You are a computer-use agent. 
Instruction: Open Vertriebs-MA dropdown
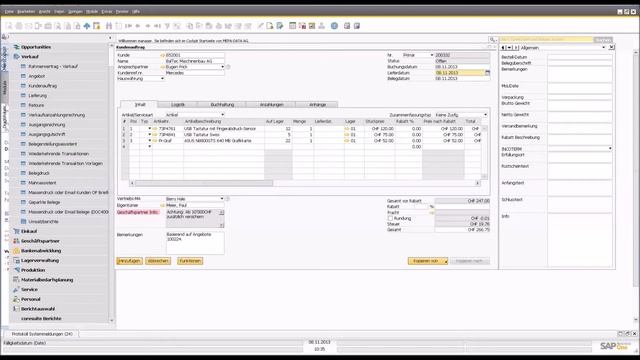[222, 199]
